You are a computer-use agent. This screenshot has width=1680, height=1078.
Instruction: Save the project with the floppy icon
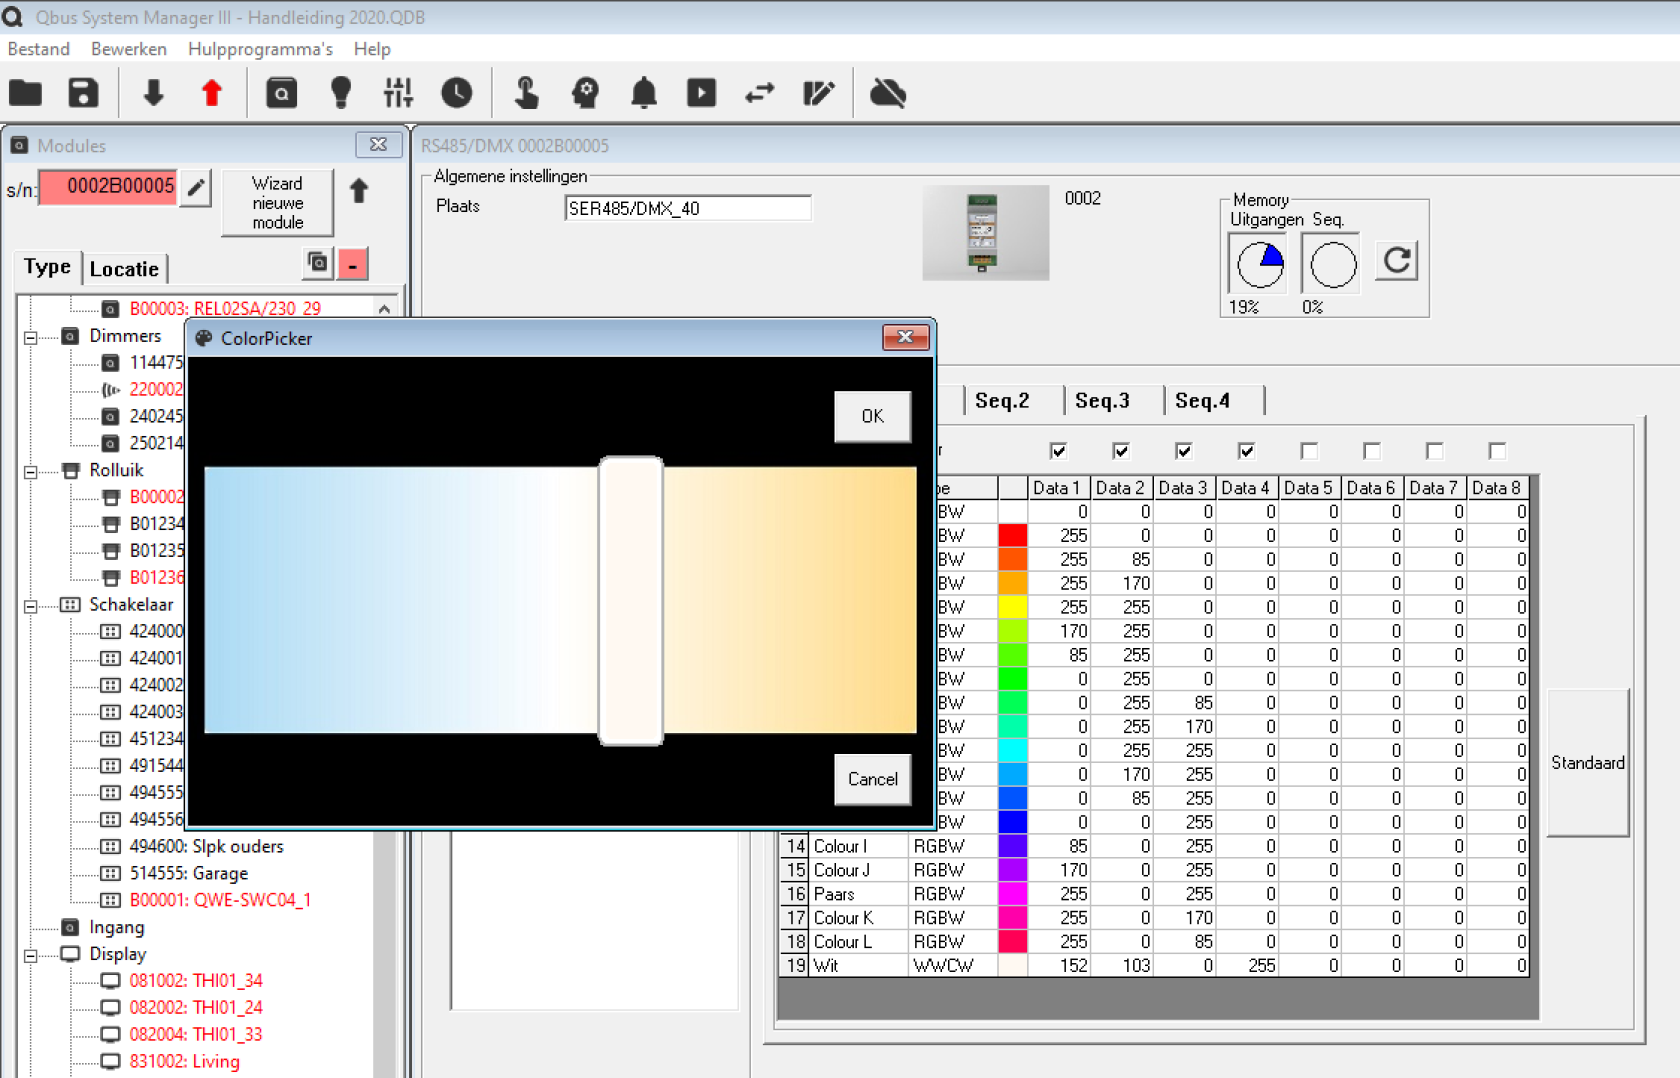coord(83,93)
